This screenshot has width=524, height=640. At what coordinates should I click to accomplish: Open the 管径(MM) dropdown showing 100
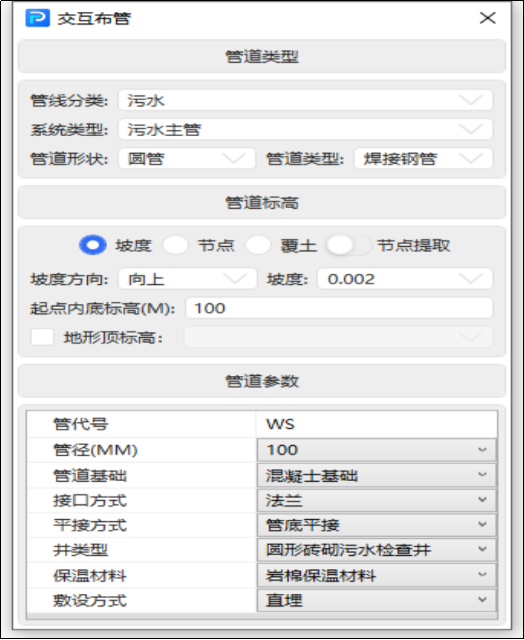377,450
